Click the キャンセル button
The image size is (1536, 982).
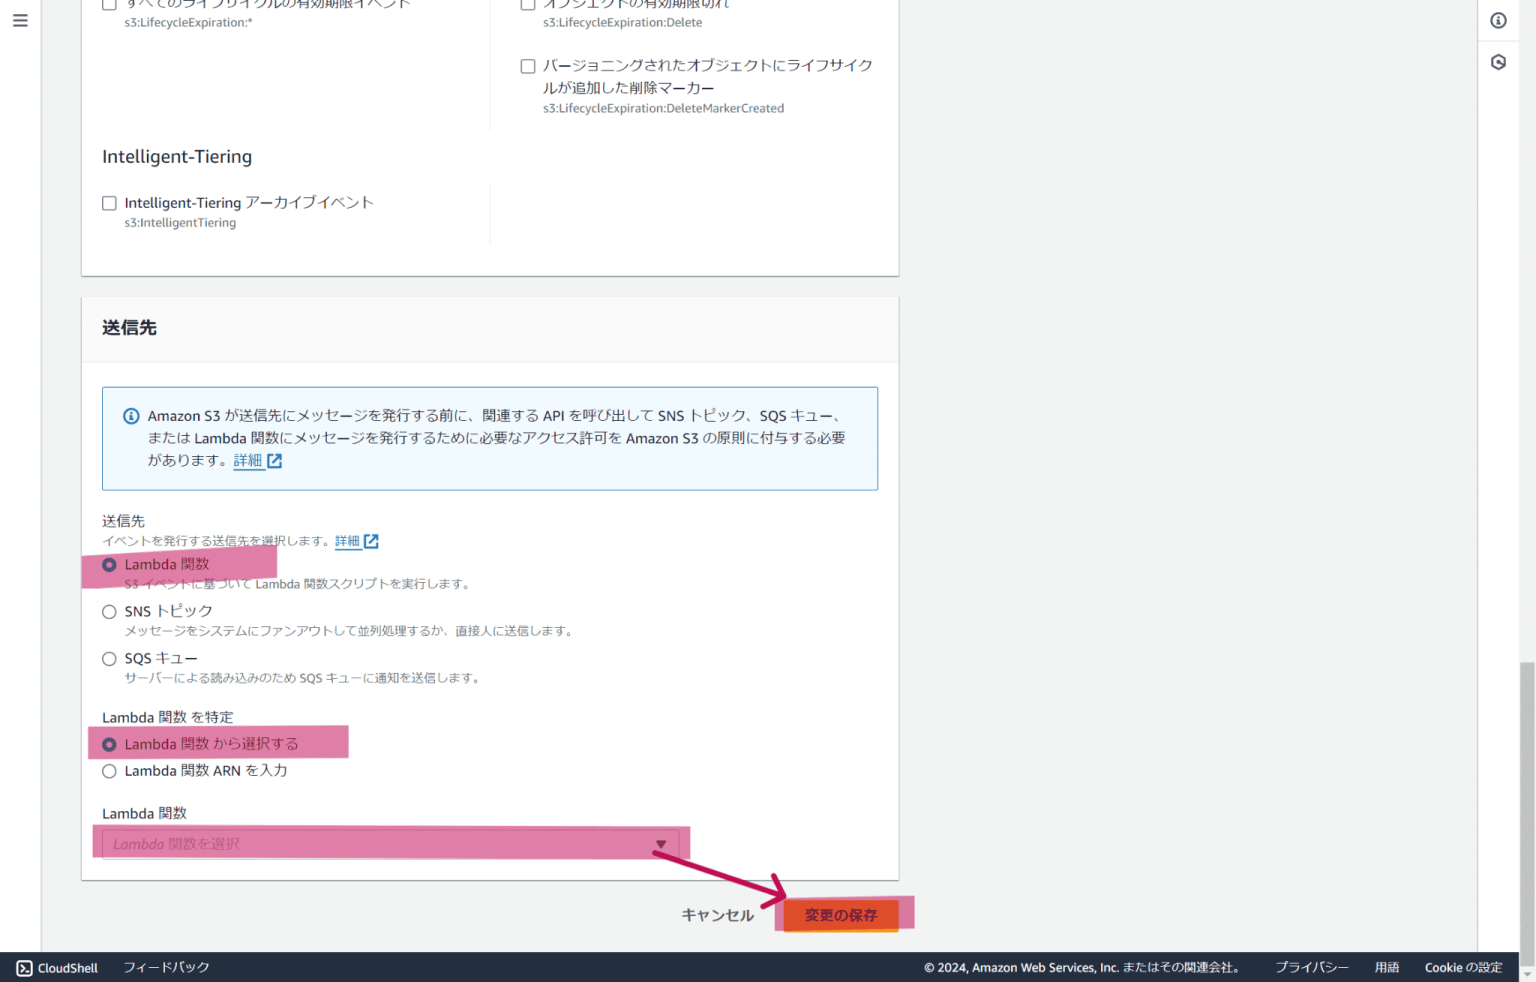click(x=716, y=915)
